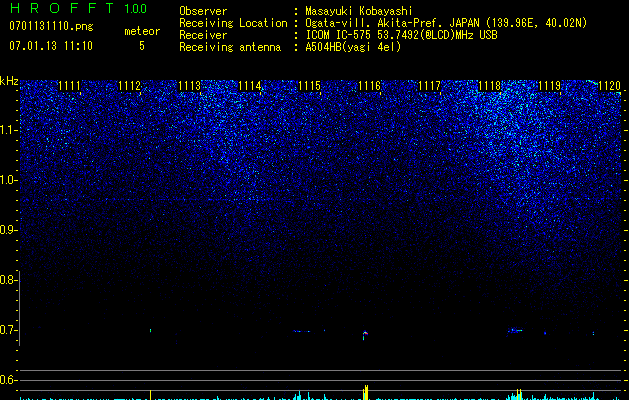This screenshot has height=400, width=629.
Task: Click the meteor echo streak after 1118
Action: (515, 331)
